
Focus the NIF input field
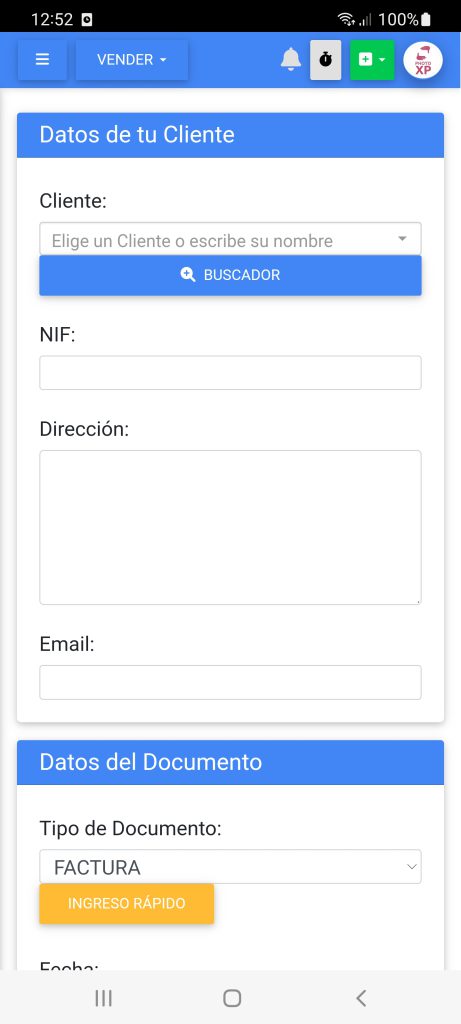(230, 373)
